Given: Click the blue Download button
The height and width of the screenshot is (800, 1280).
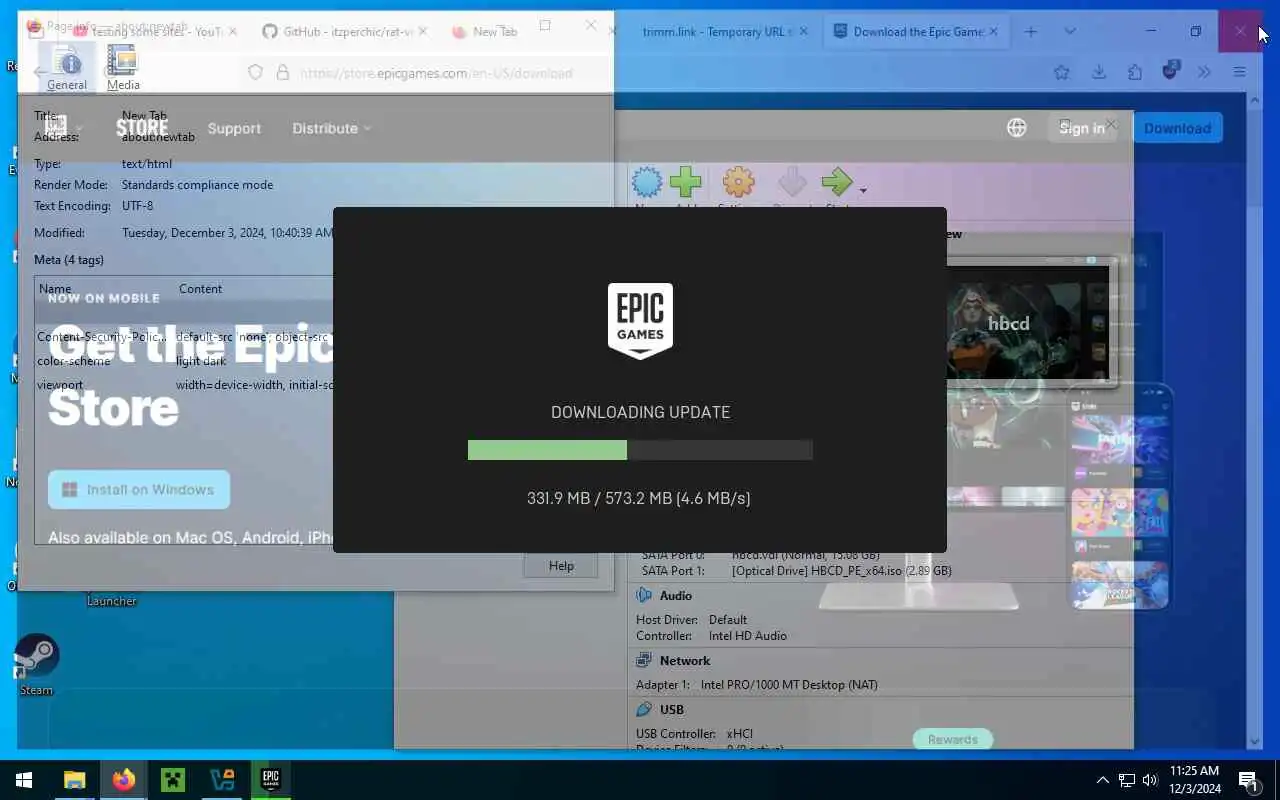Looking at the screenshot, I should click(x=1177, y=128).
